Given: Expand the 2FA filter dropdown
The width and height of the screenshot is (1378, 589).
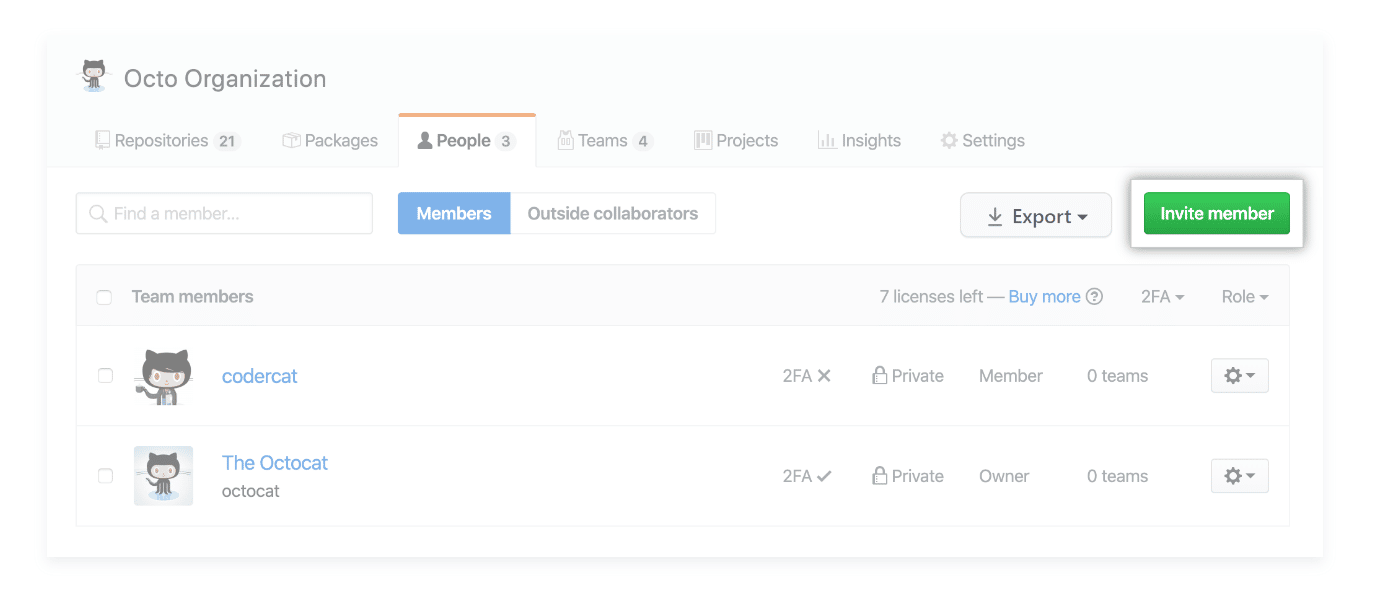Looking at the screenshot, I should pyautogui.click(x=1162, y=297).
